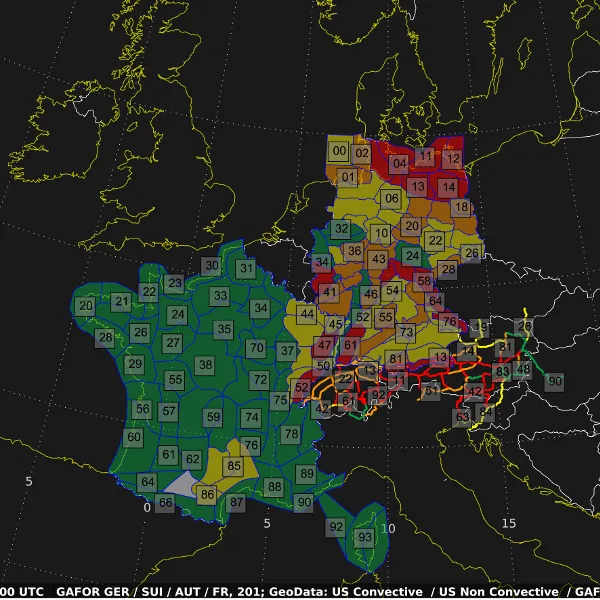Click area label 73 in southern Germany
This screenshot has height=600, width=600.
406,333
